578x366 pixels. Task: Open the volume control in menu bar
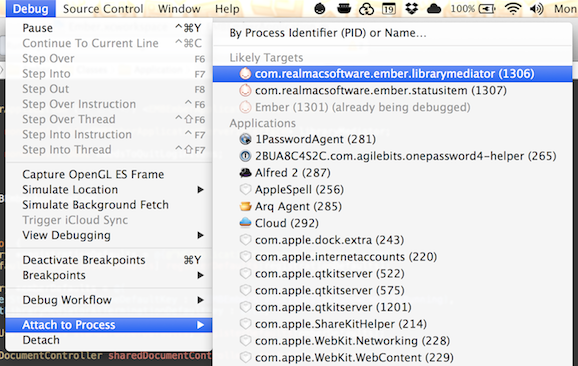point(536,8)
